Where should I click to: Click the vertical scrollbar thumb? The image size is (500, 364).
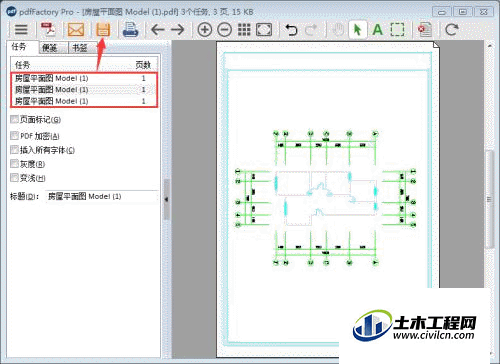click(x=489, y=199)
